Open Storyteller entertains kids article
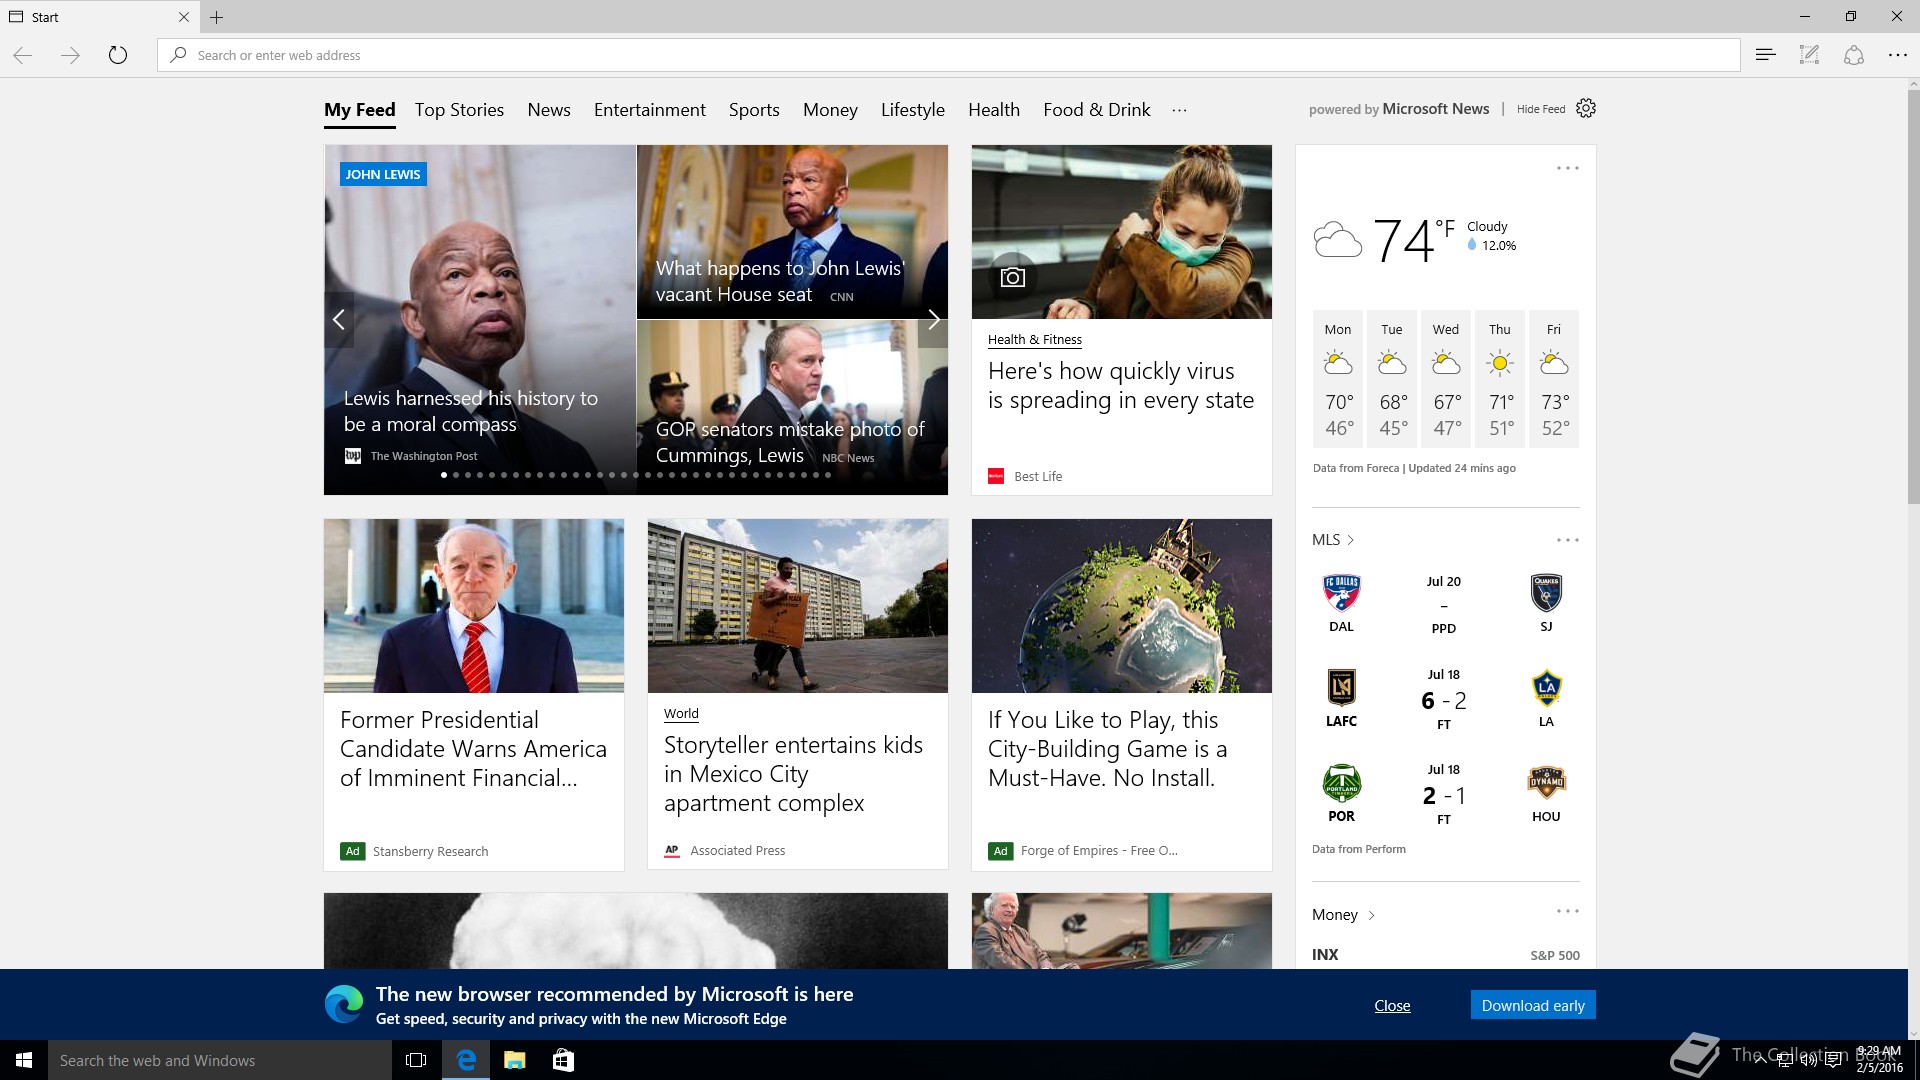 [793, 774]
